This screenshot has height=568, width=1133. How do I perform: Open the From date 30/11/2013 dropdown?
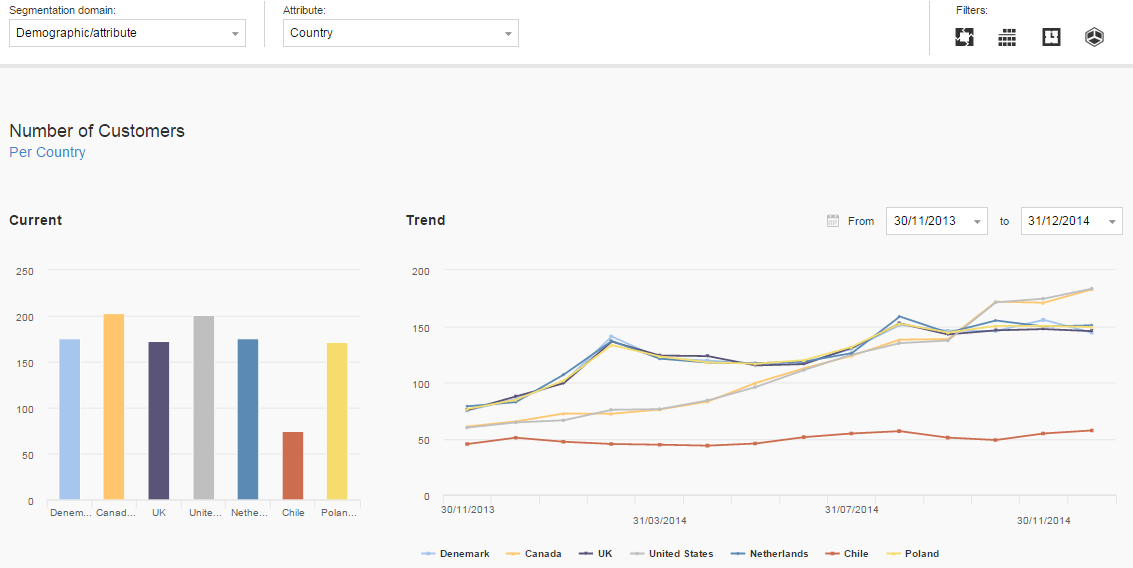click(x=936, y=221)
